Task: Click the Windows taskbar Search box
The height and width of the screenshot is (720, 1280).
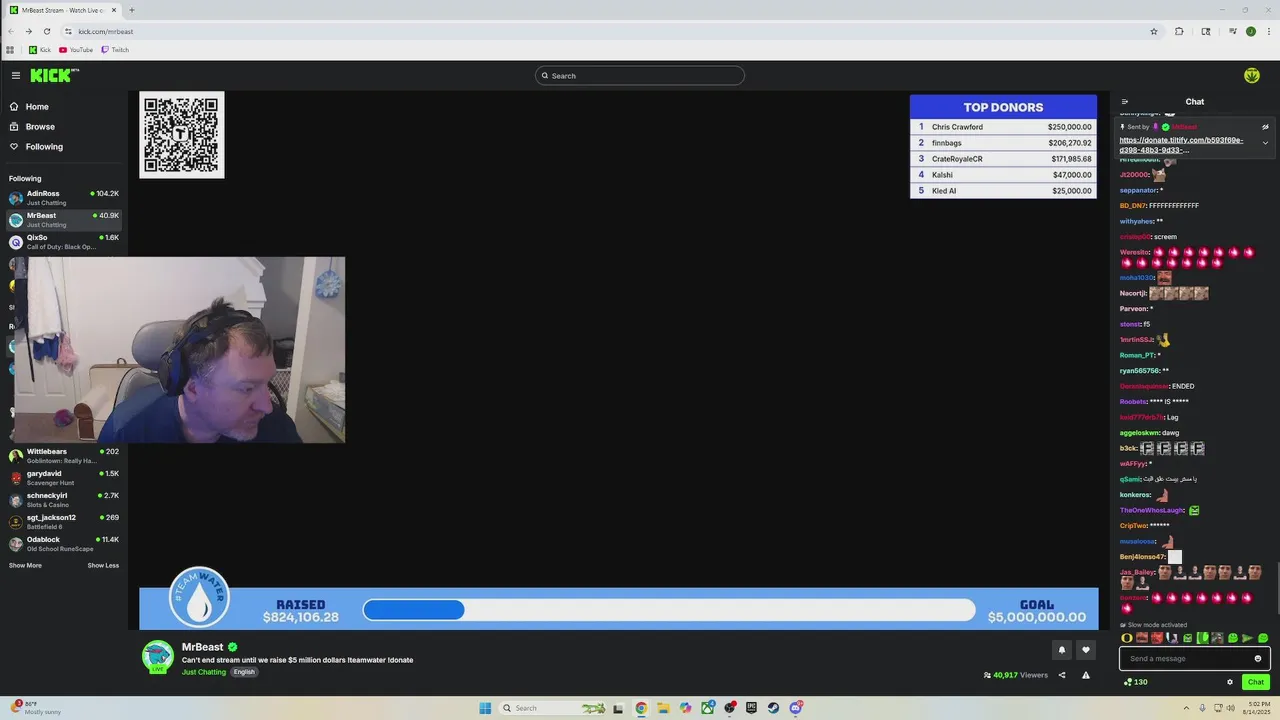Action: (555, 708)
